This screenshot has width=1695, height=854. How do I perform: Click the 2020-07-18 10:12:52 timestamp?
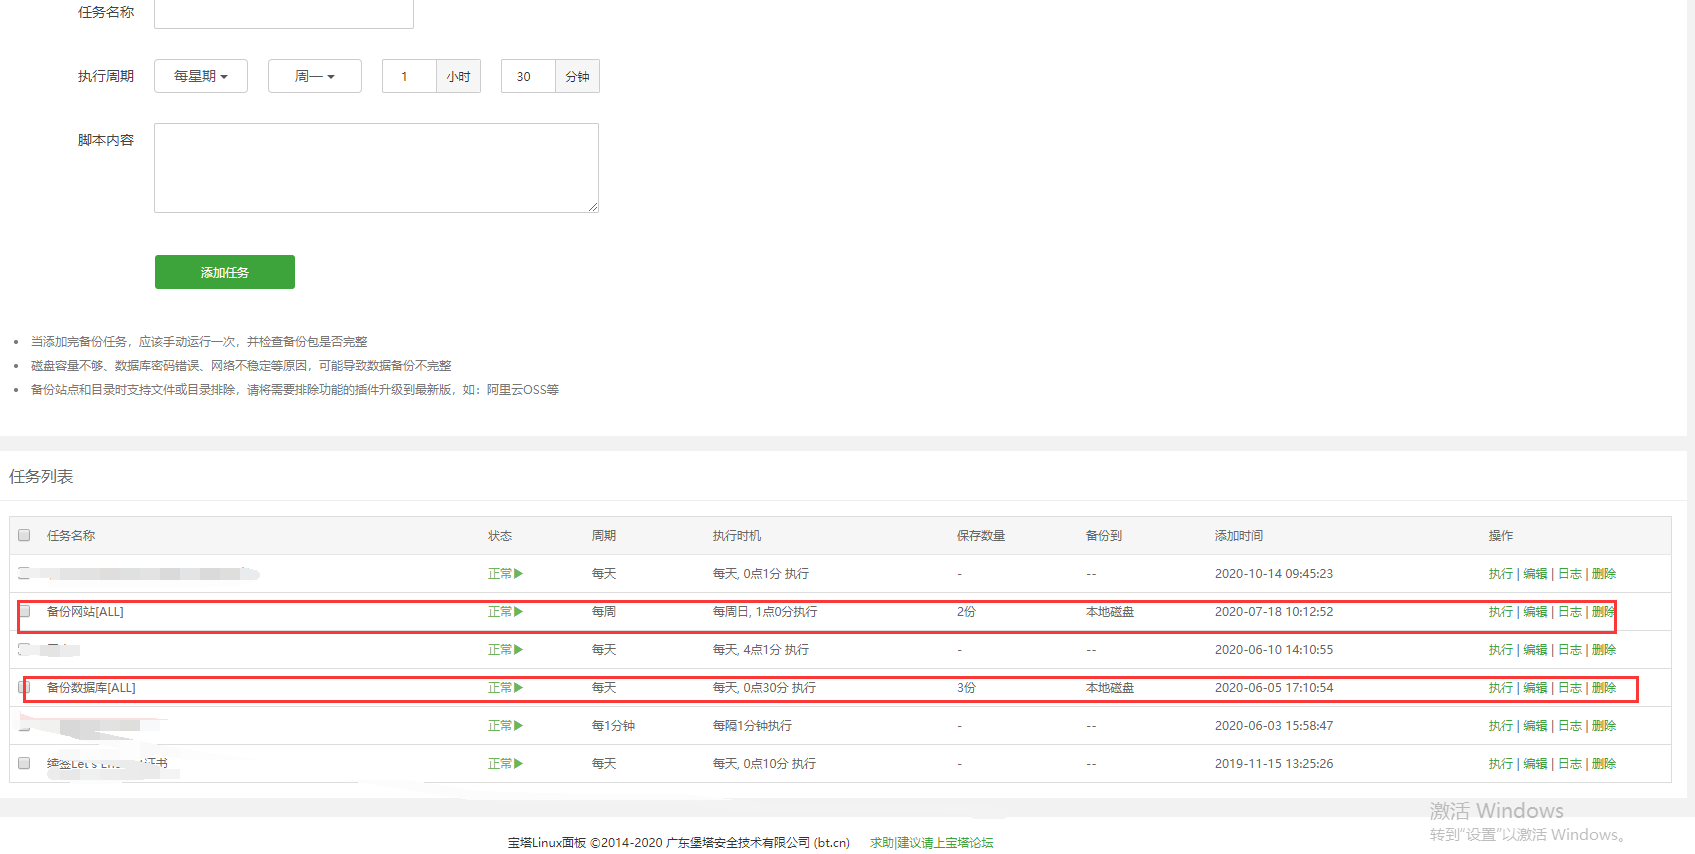tap(1274, 612)
